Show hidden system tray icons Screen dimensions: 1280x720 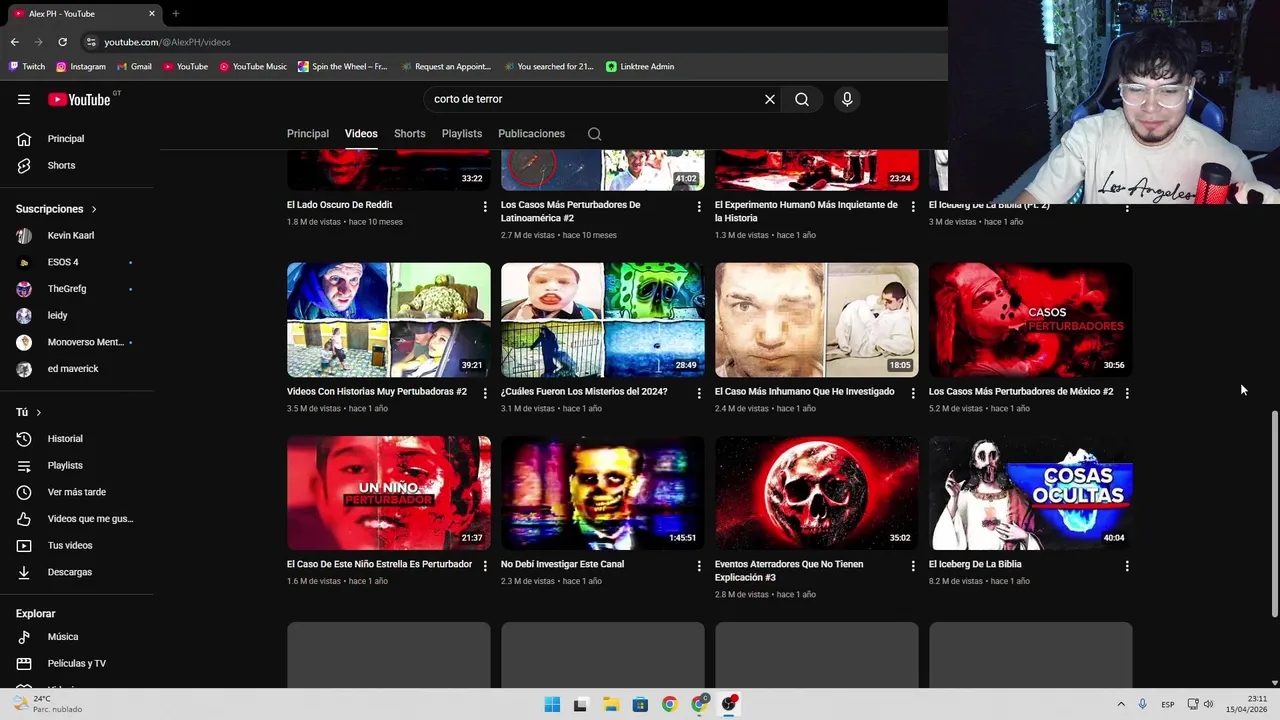[x=1121, y=704]
